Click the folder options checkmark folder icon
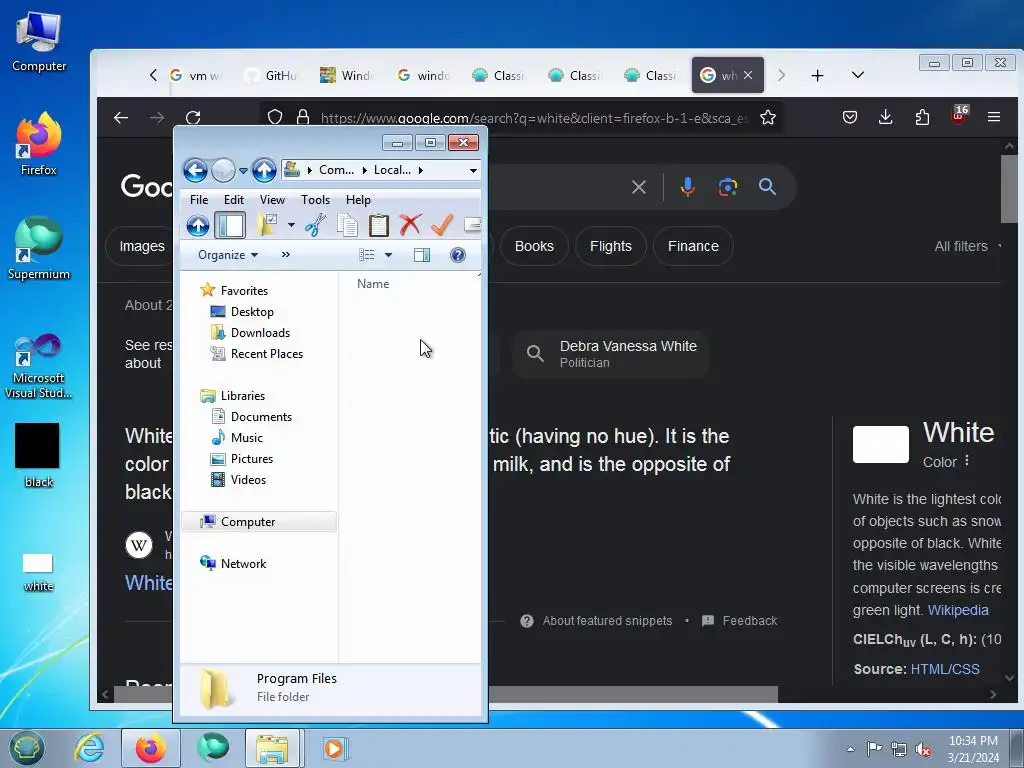This screenshot has width=1024, height=768. tap(268, 225)
